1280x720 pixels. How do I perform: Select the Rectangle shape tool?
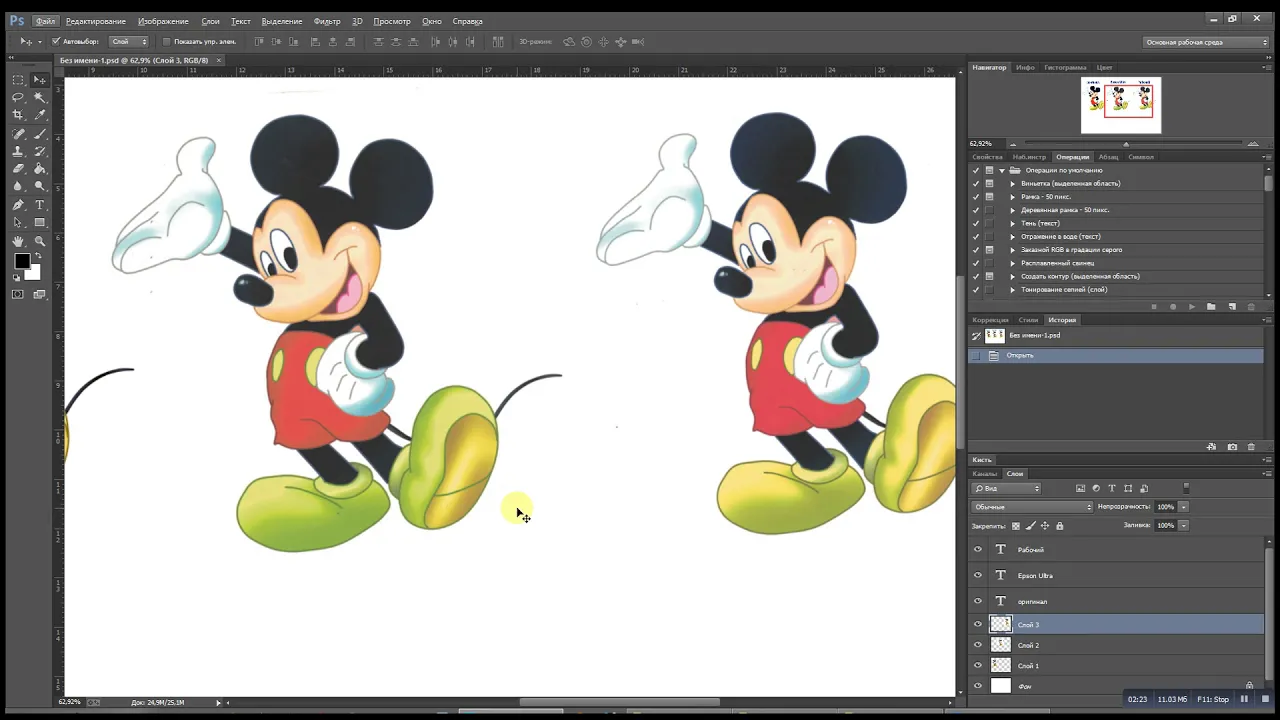[x=40, y=222]
